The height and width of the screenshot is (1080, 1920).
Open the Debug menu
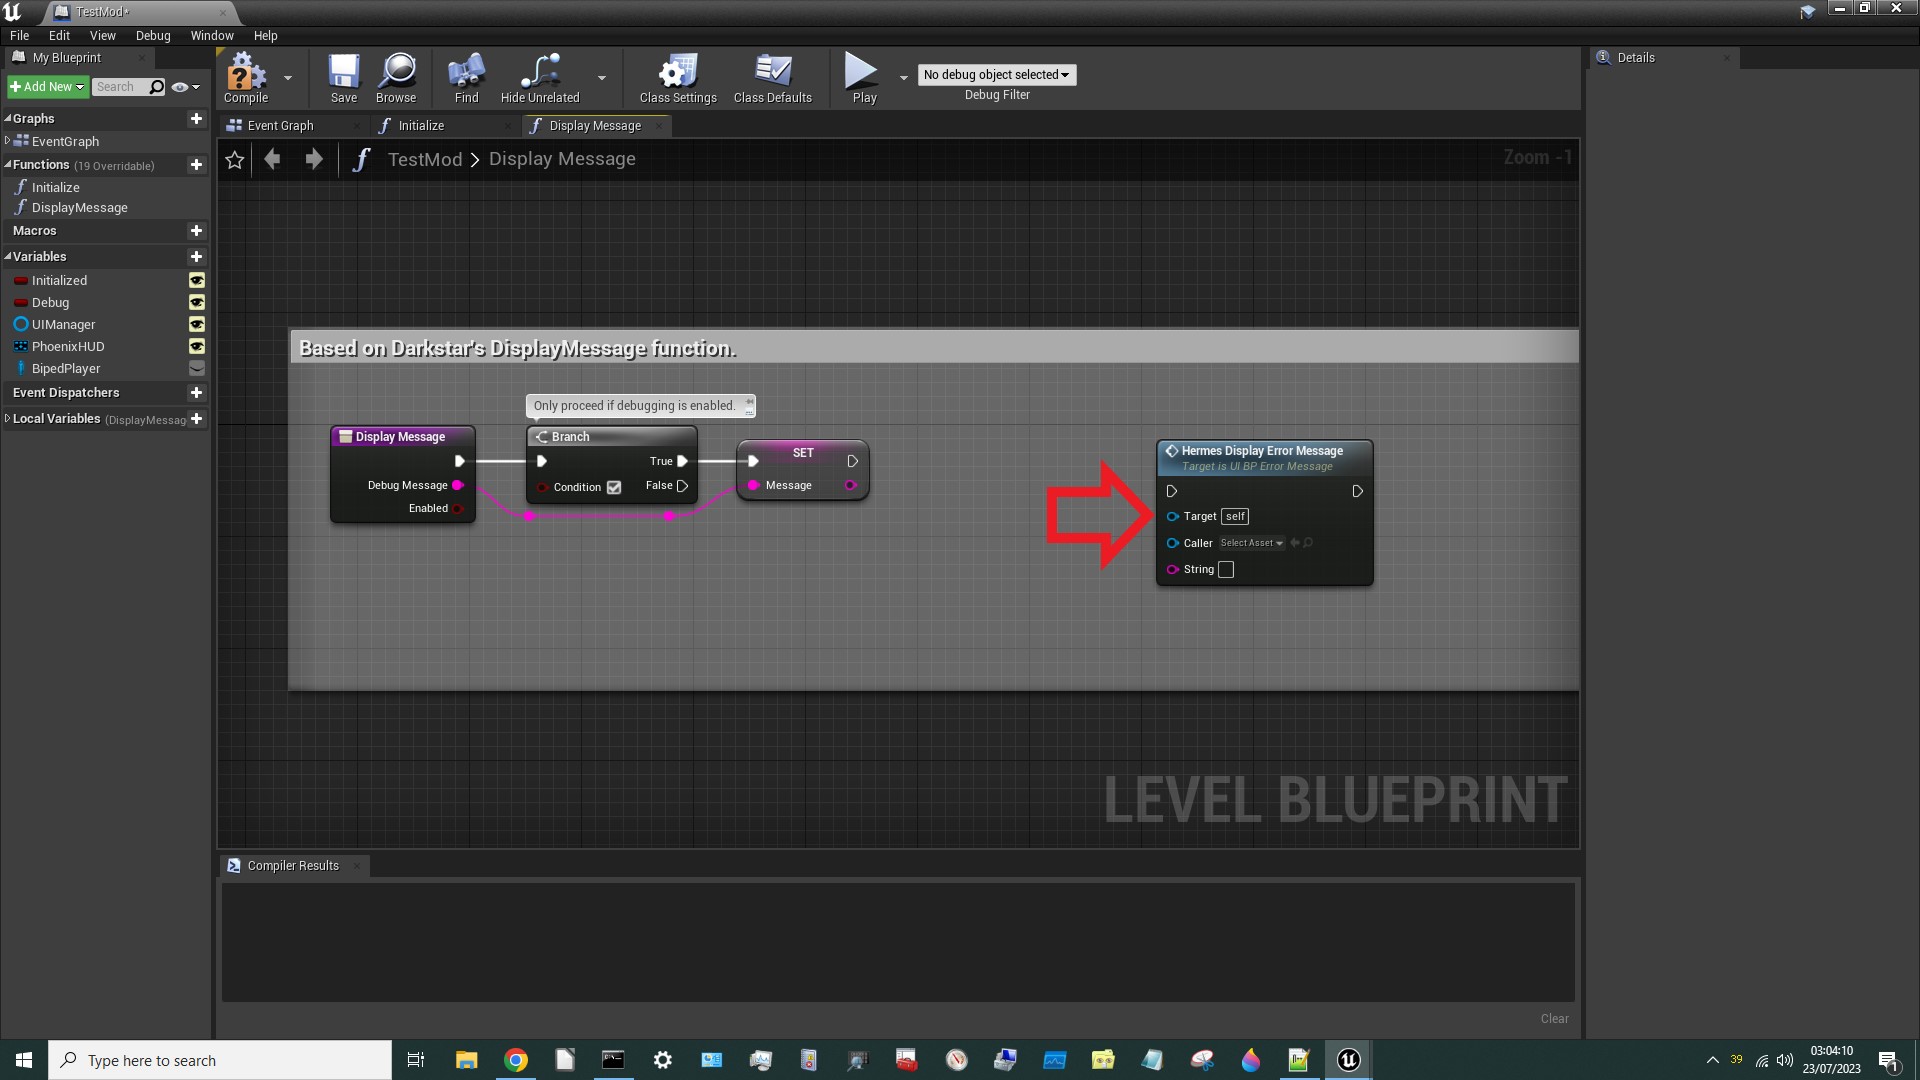click(153, 35)
